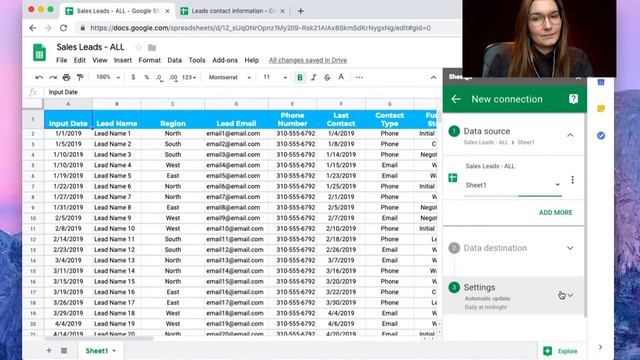Select column D header
This screenshot has height=360, width=640.
pyautogui.click(x=236, y=104)
